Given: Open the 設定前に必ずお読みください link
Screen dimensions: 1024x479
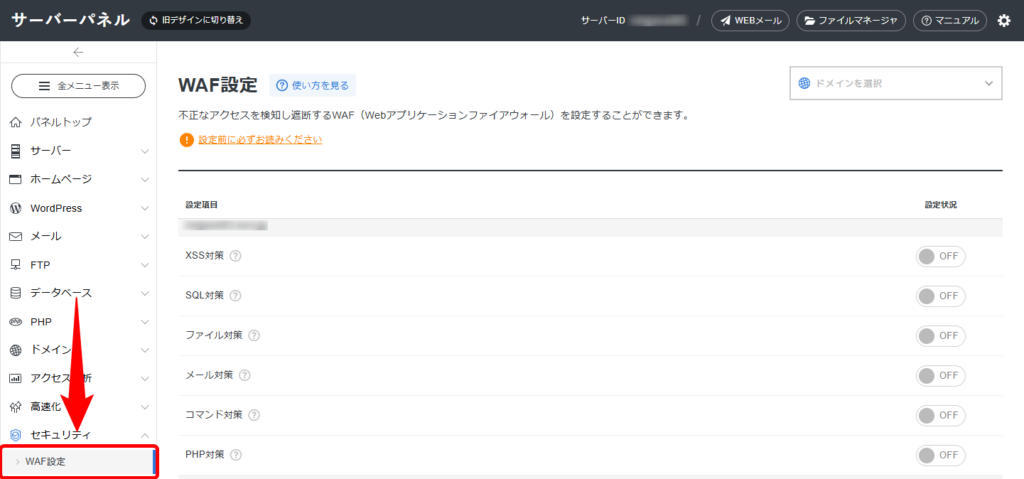Looking at the screenshot, I should click(x=260, y=140).
